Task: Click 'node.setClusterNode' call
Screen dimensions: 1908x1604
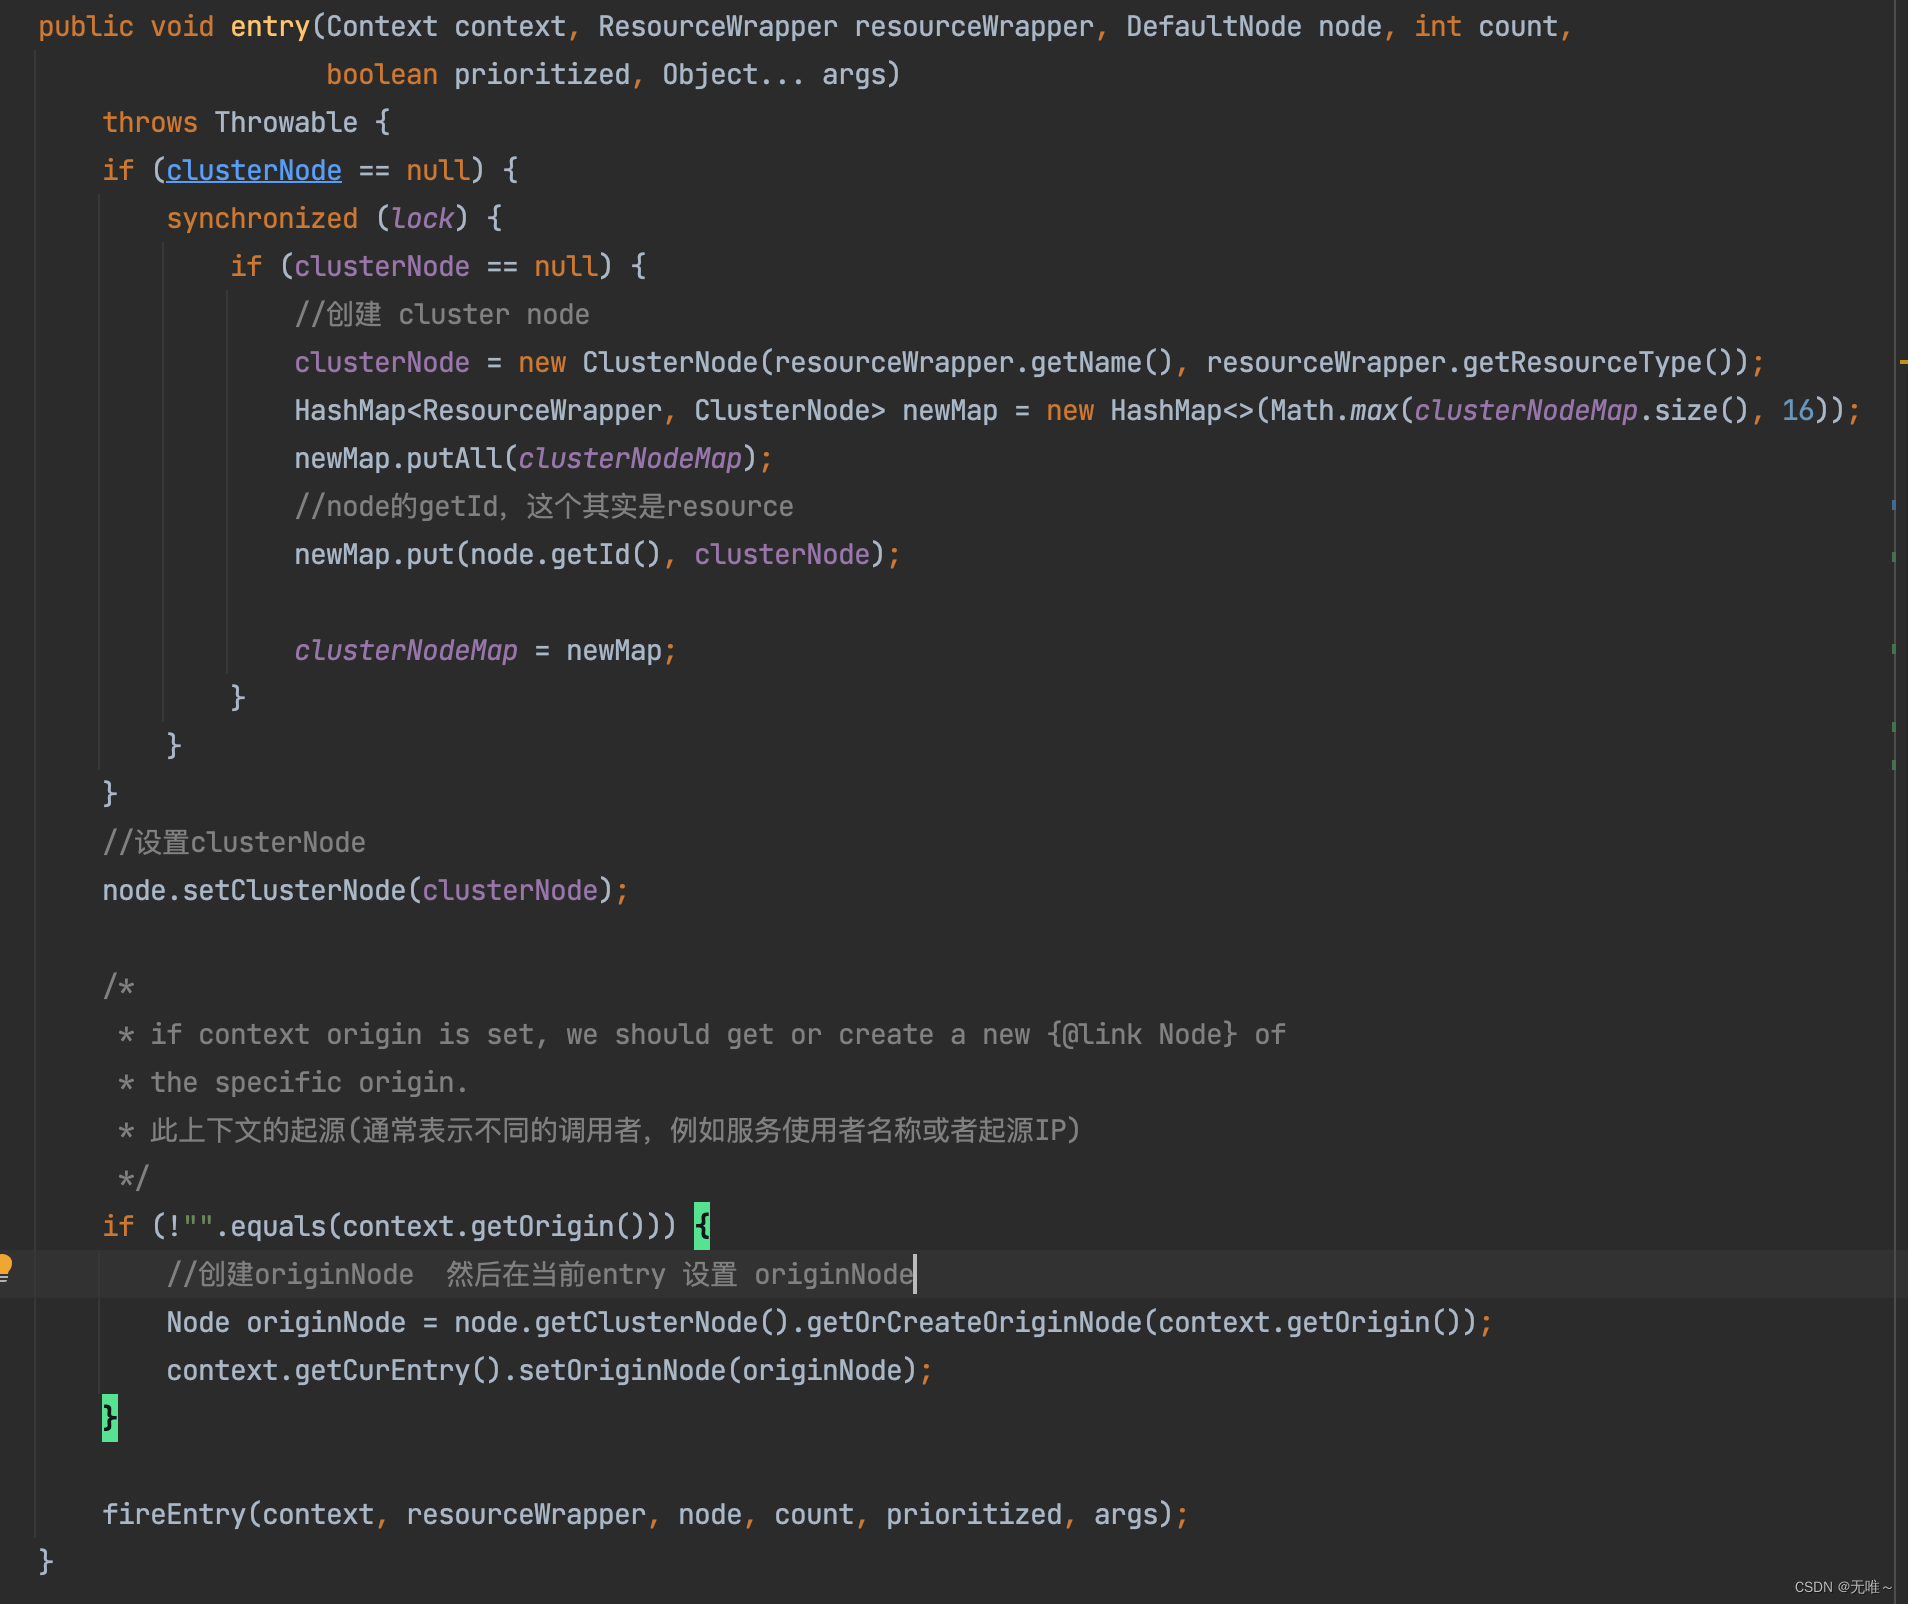Action: (x=254, y=890)
